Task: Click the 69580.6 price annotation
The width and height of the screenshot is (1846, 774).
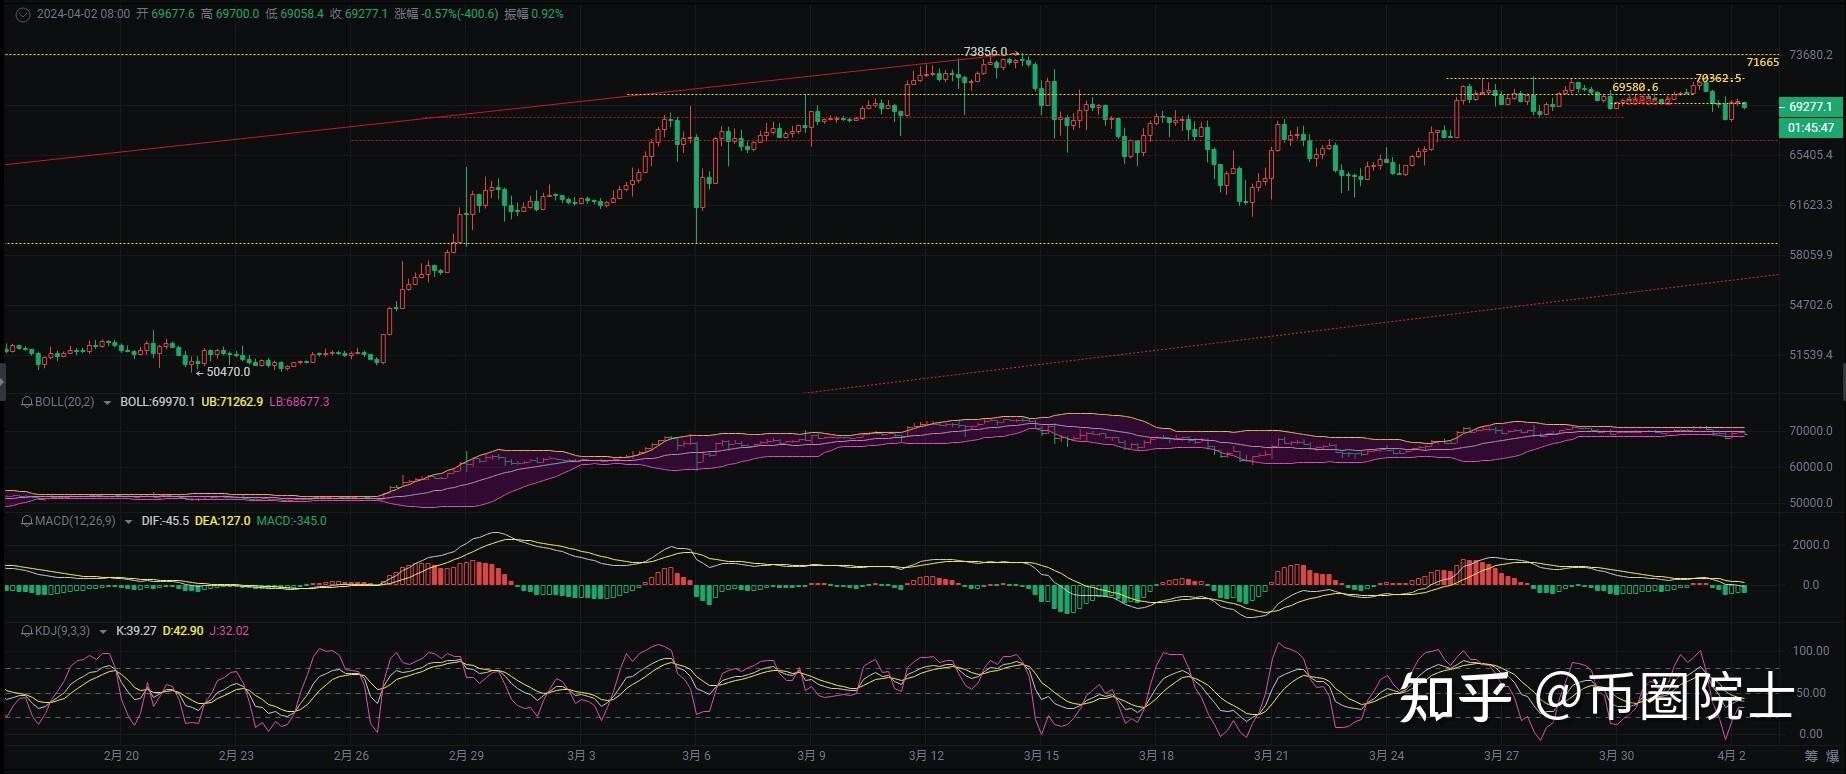Action: (x=1635, y=87)
